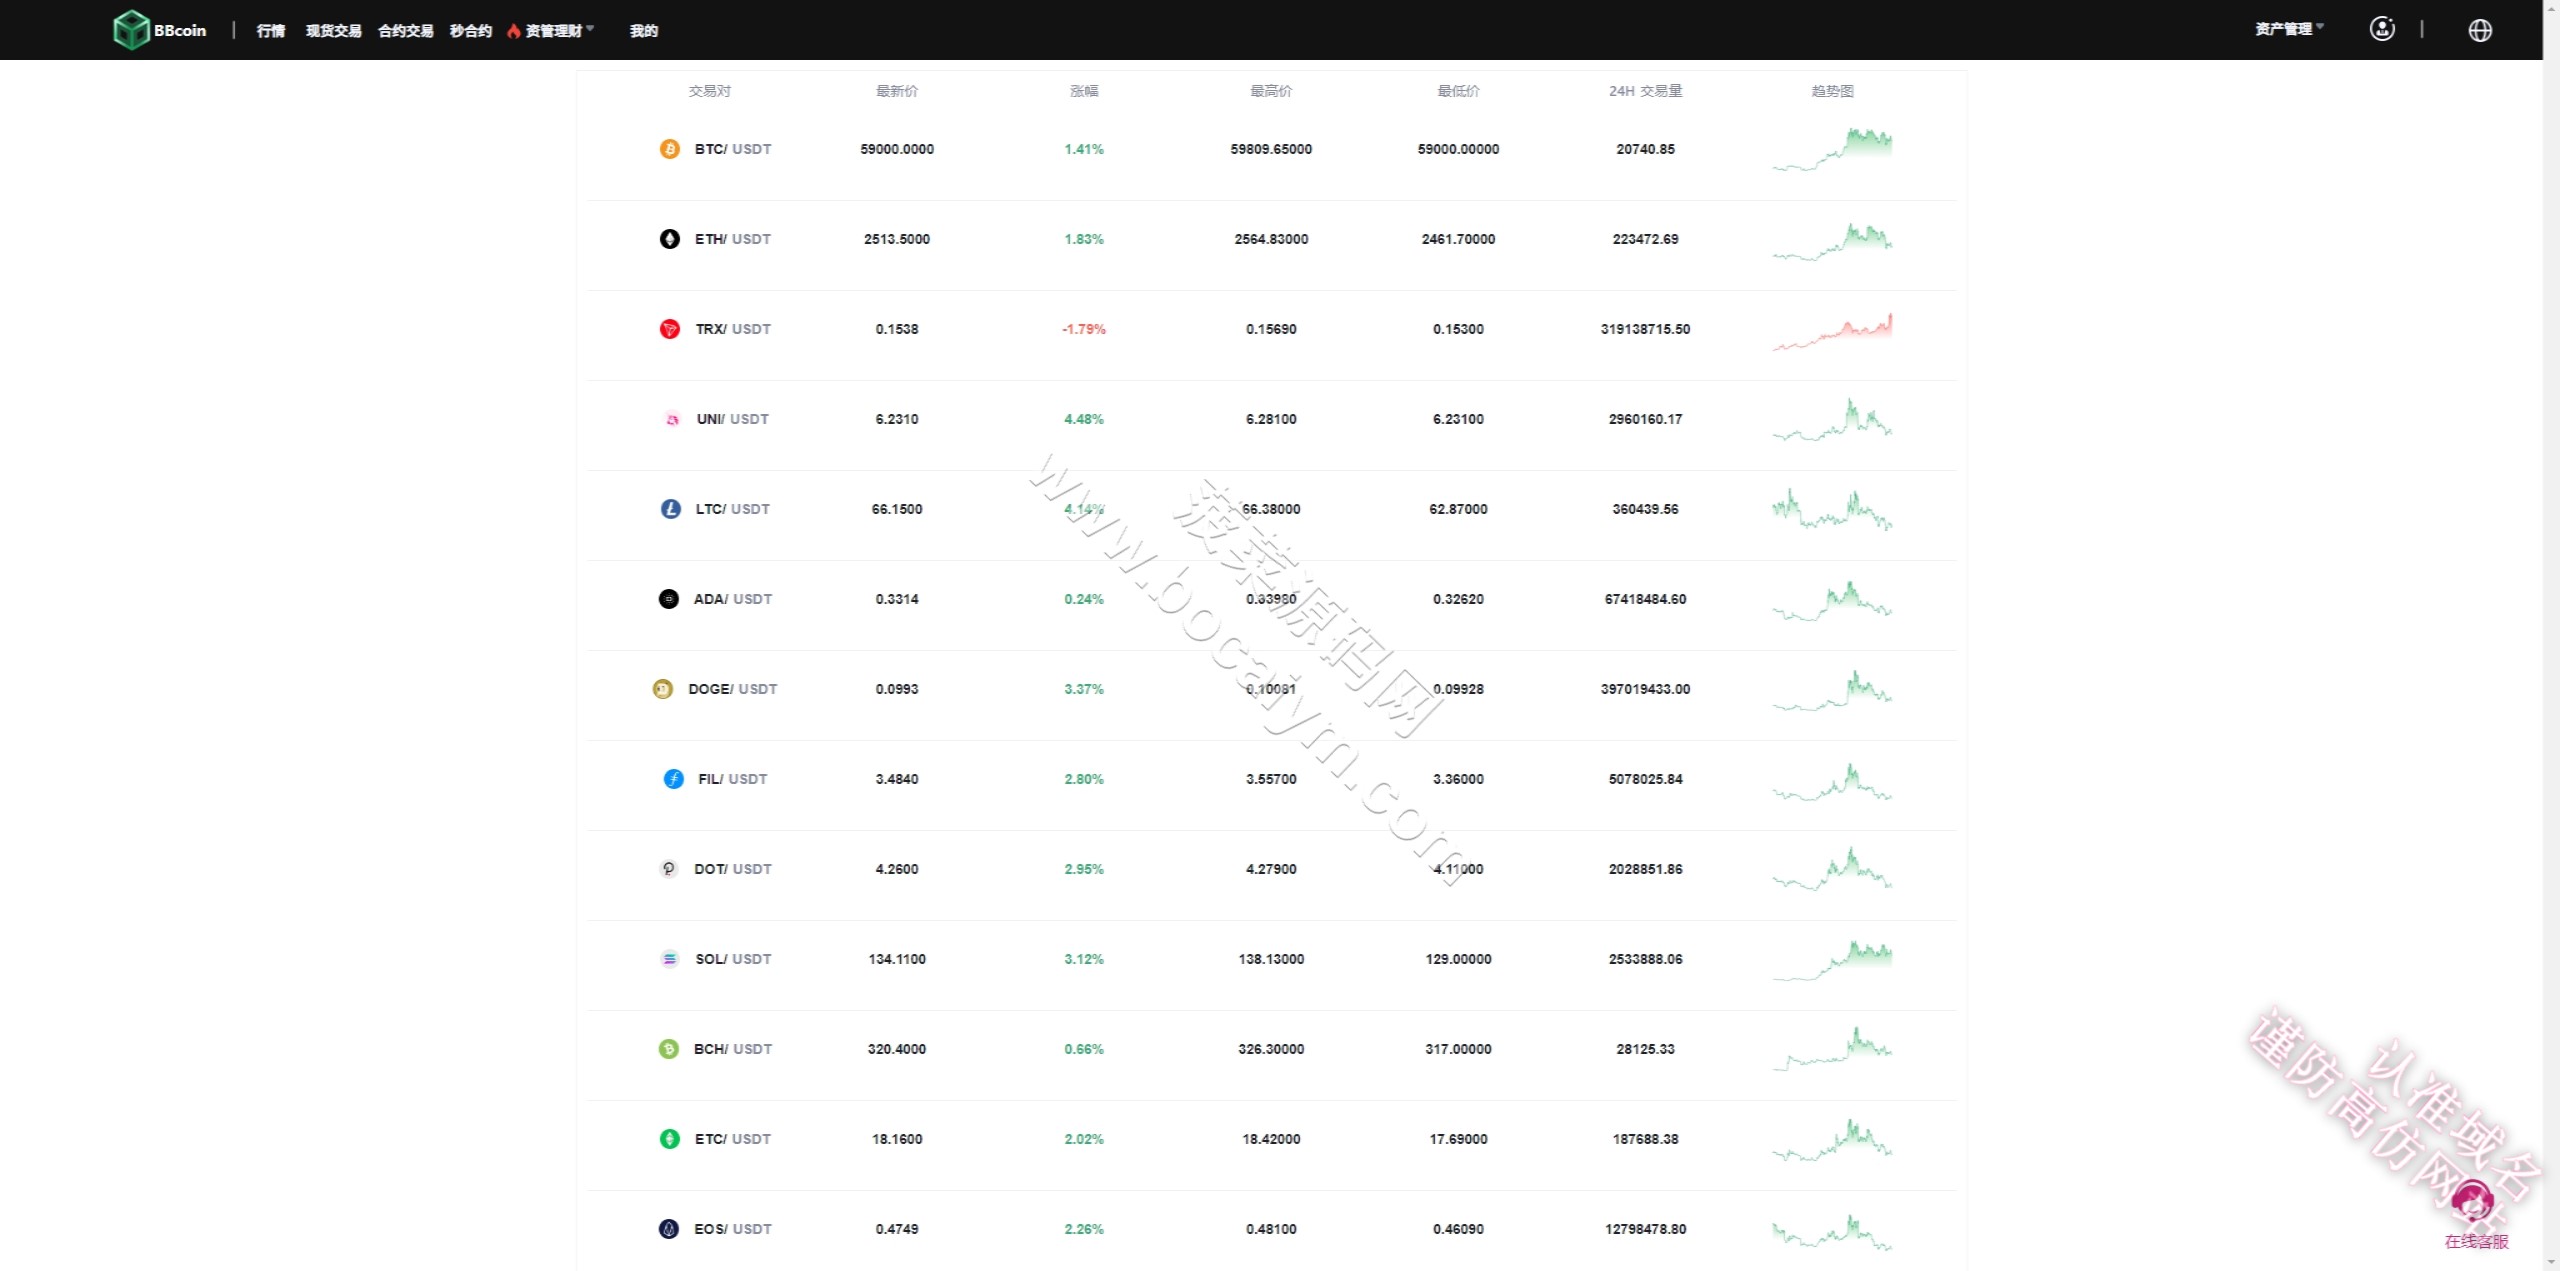Click FIL latest price 3.4840
This screenshot has height=1271, width=2560.
(897, 779)
